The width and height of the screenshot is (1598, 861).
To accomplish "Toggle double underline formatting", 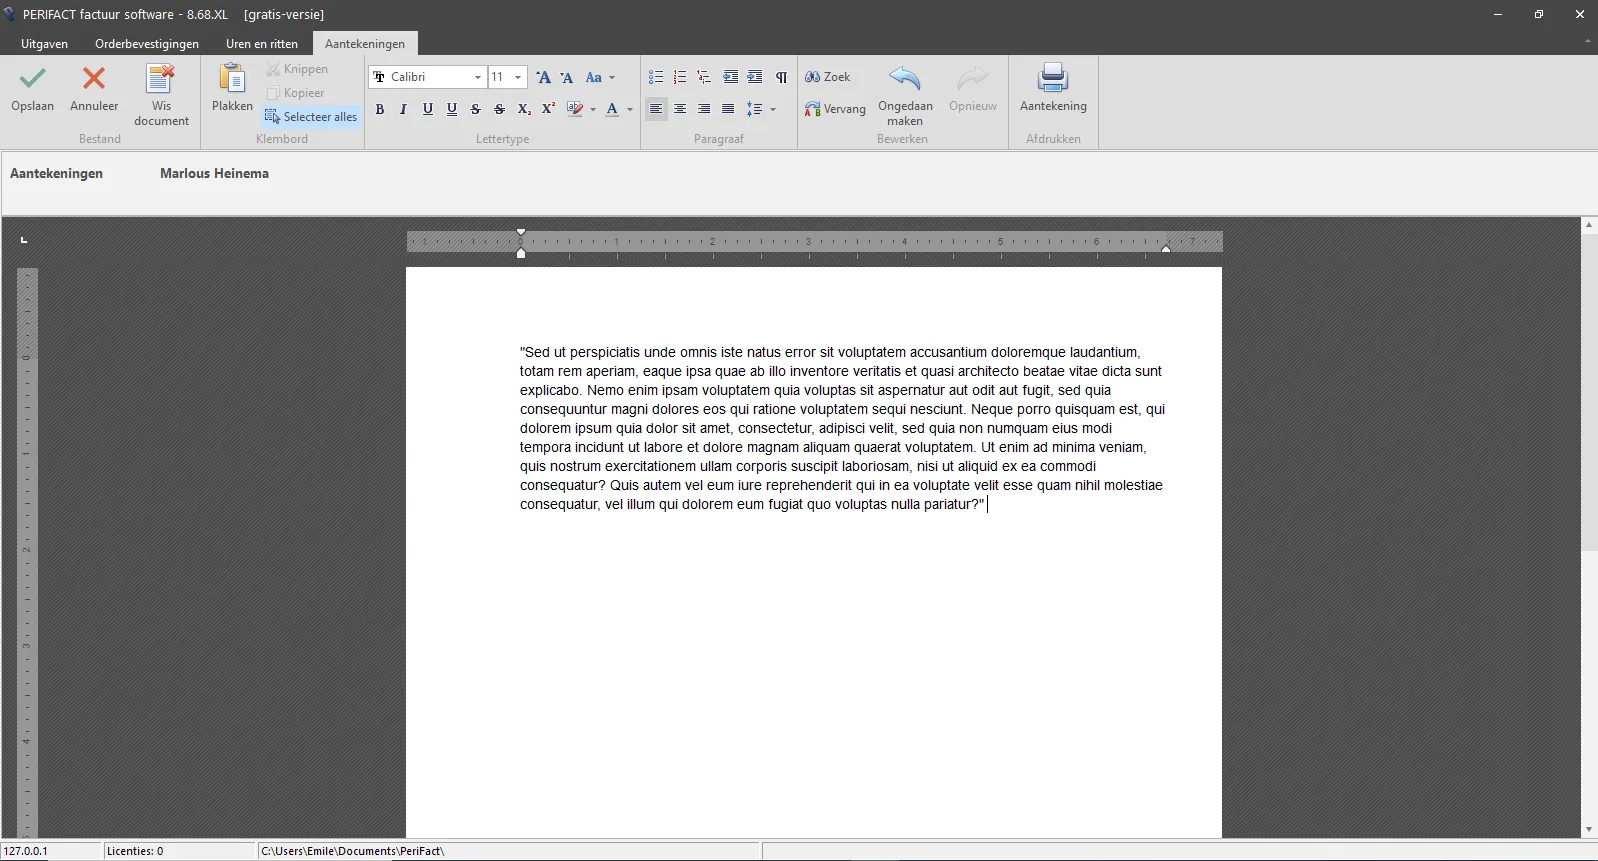I will click(x=452, y=109).
